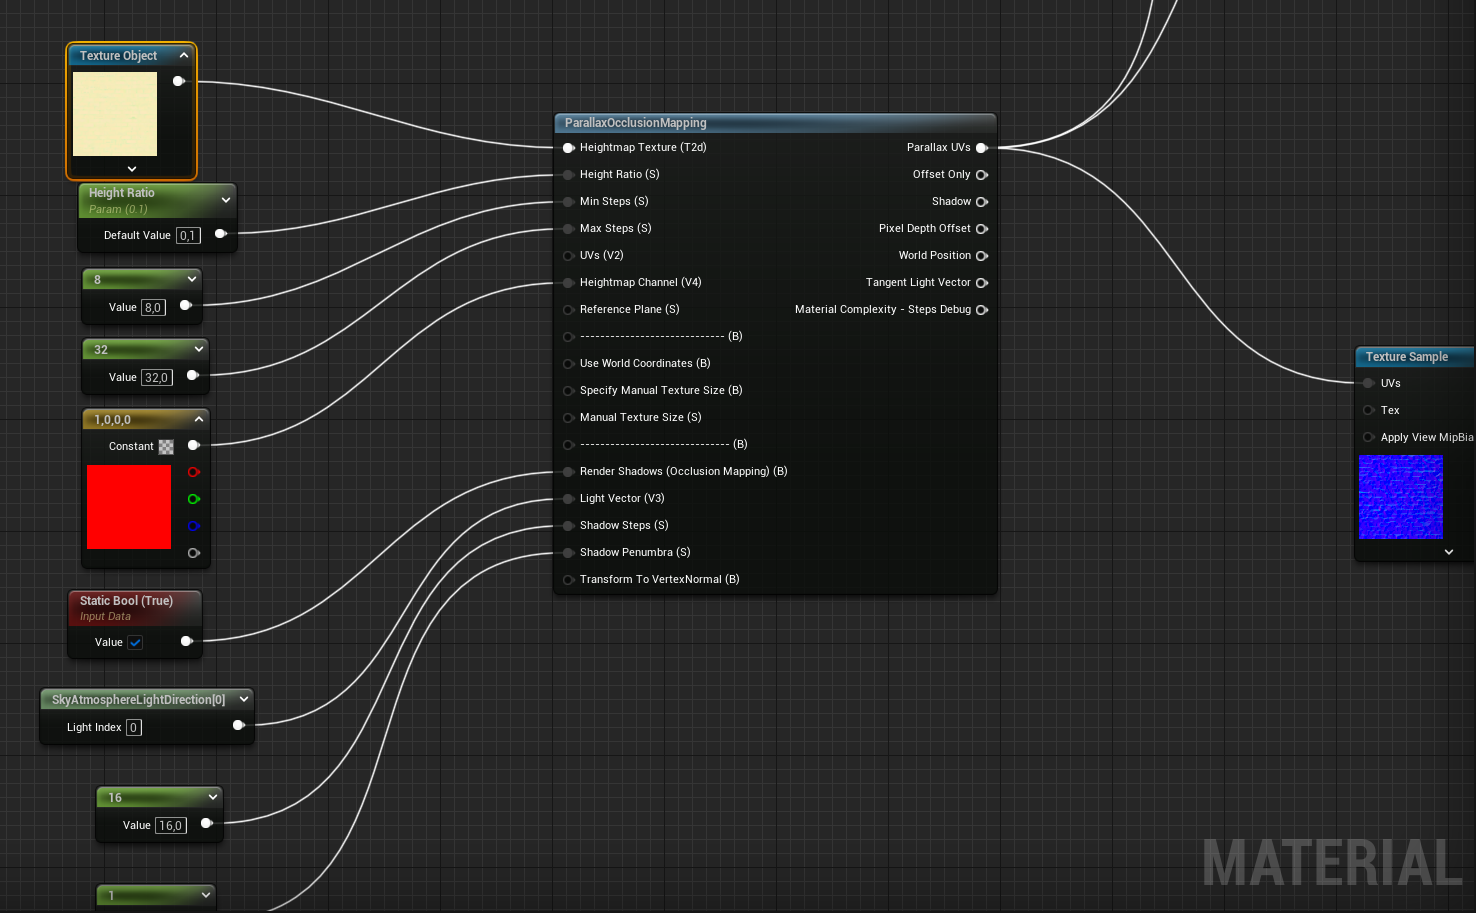Select the ParallaxOcclusionMapping node title bar
Viewport: 1476px width, 913px height.
coord(775,123)
